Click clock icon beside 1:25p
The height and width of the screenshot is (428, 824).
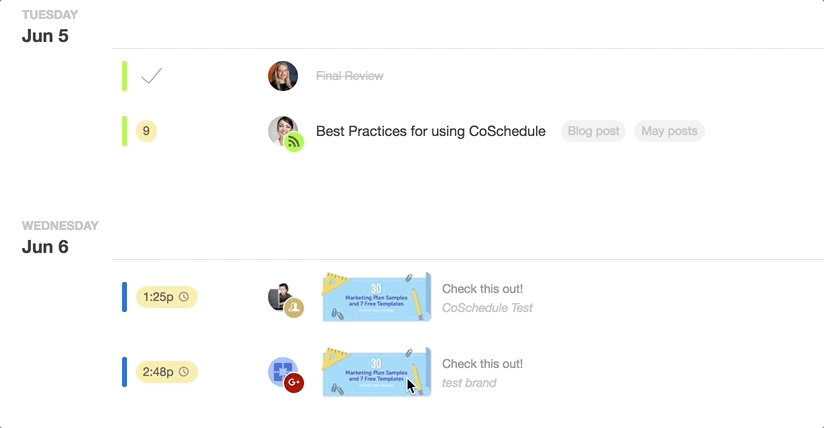pos(184,297)
